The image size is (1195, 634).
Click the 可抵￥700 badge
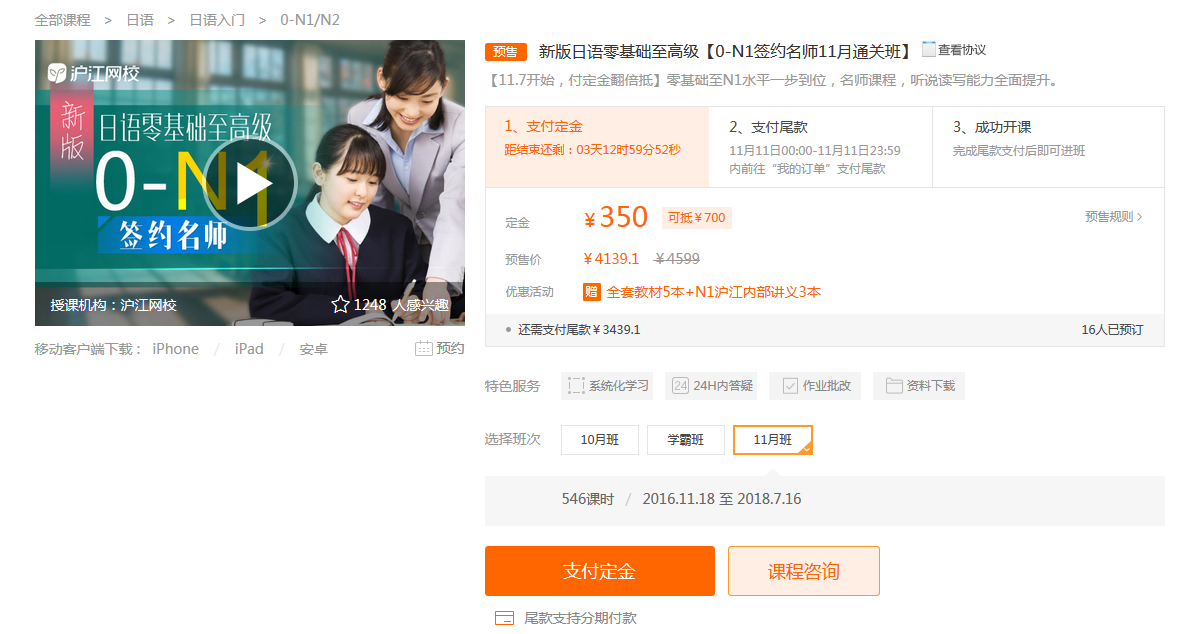pos(697,218)
